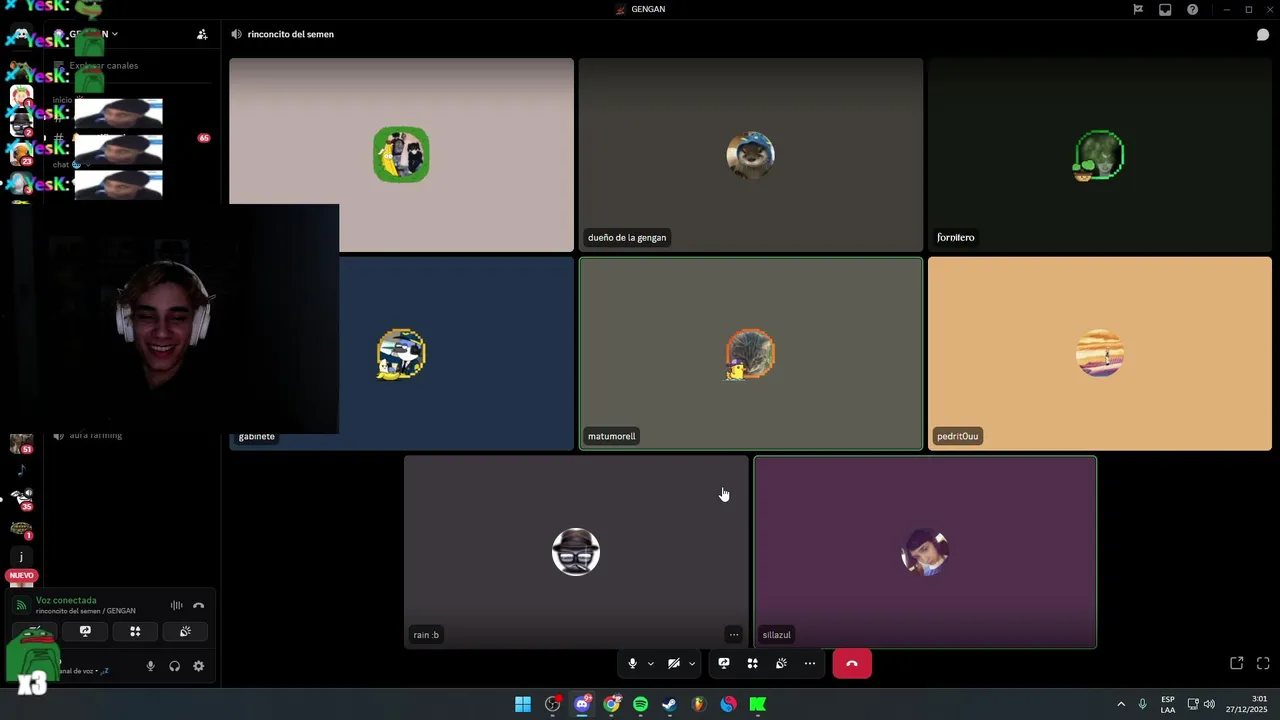
Task: Pop out the call into a window
Action: pyautogui.click(x=1237, y=663)
